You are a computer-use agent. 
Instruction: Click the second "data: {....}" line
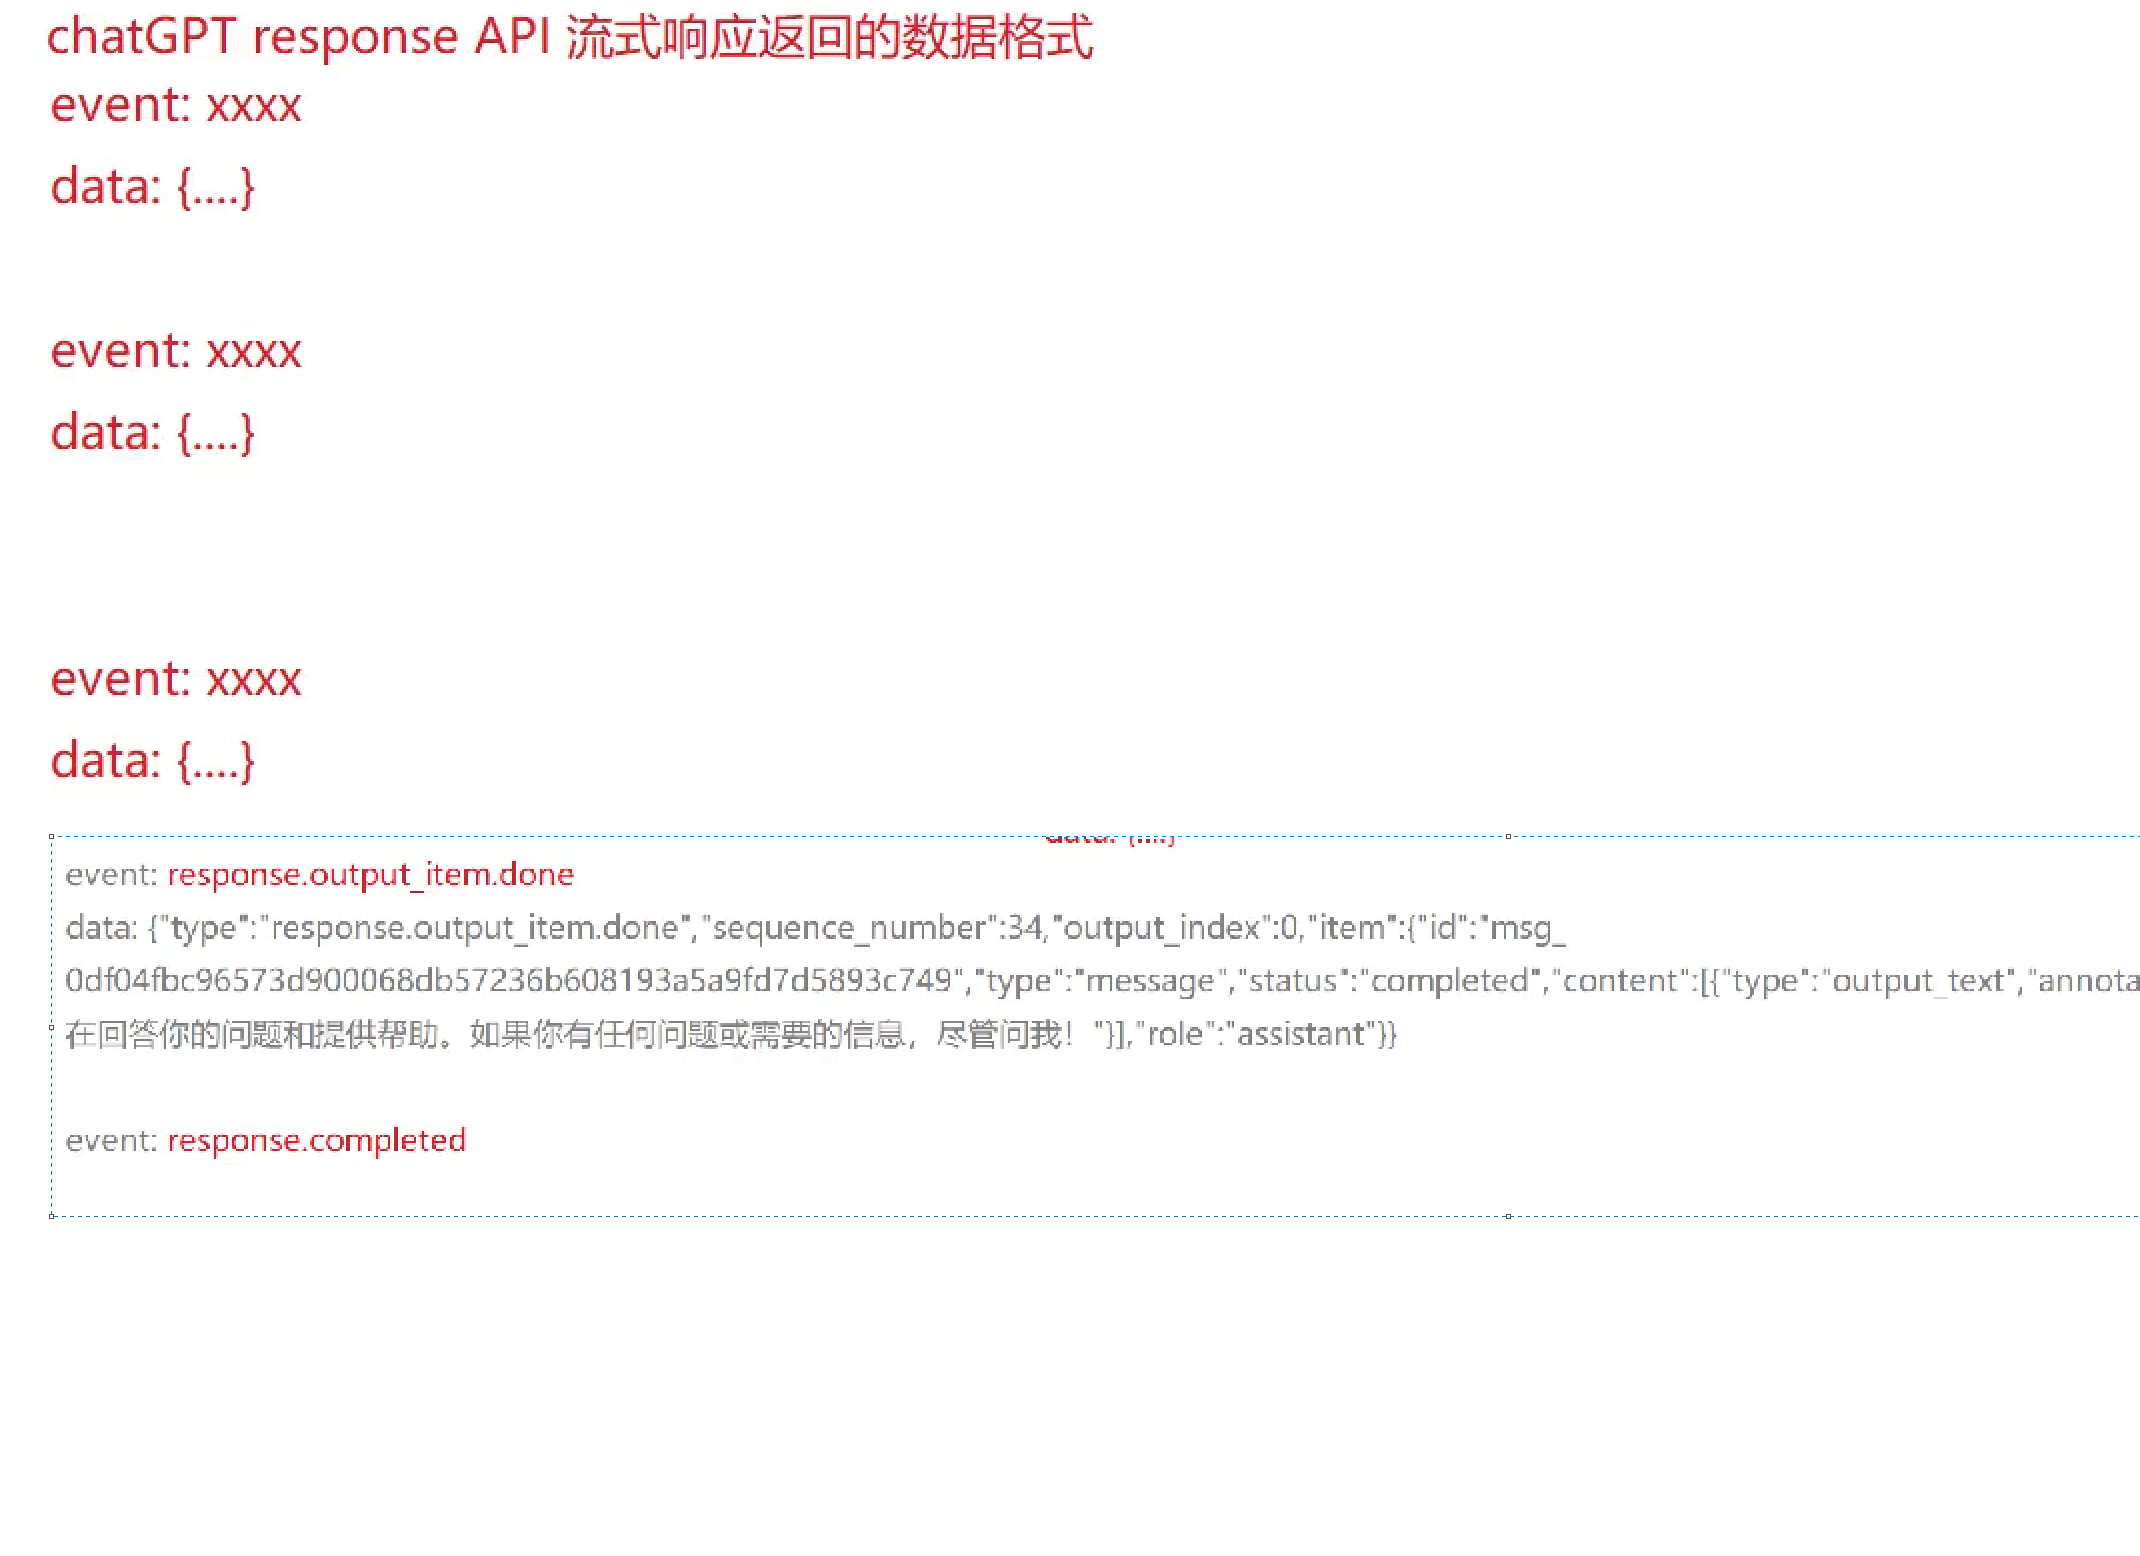click(x=153, y=433)
